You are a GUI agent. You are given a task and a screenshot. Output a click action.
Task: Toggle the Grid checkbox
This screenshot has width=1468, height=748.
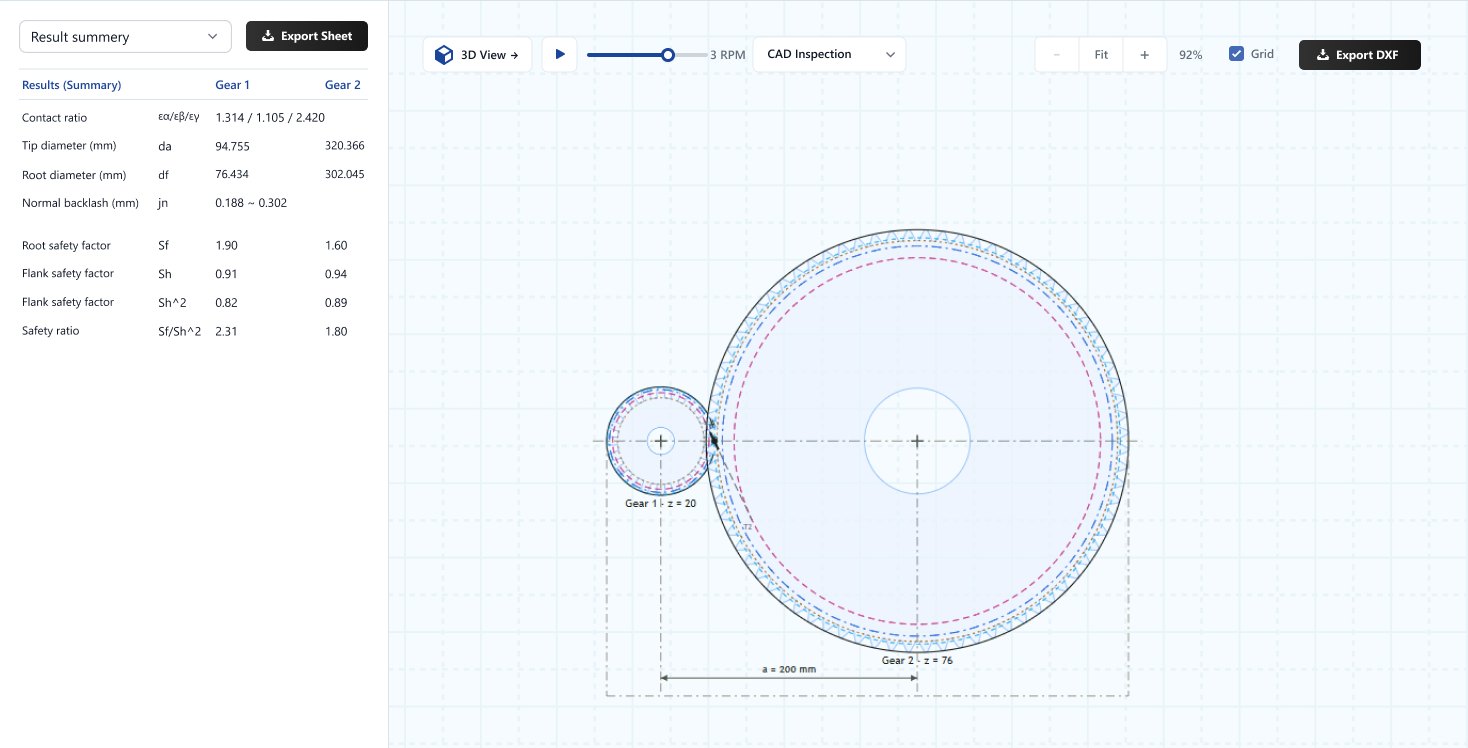click(x=1237, y=54)
